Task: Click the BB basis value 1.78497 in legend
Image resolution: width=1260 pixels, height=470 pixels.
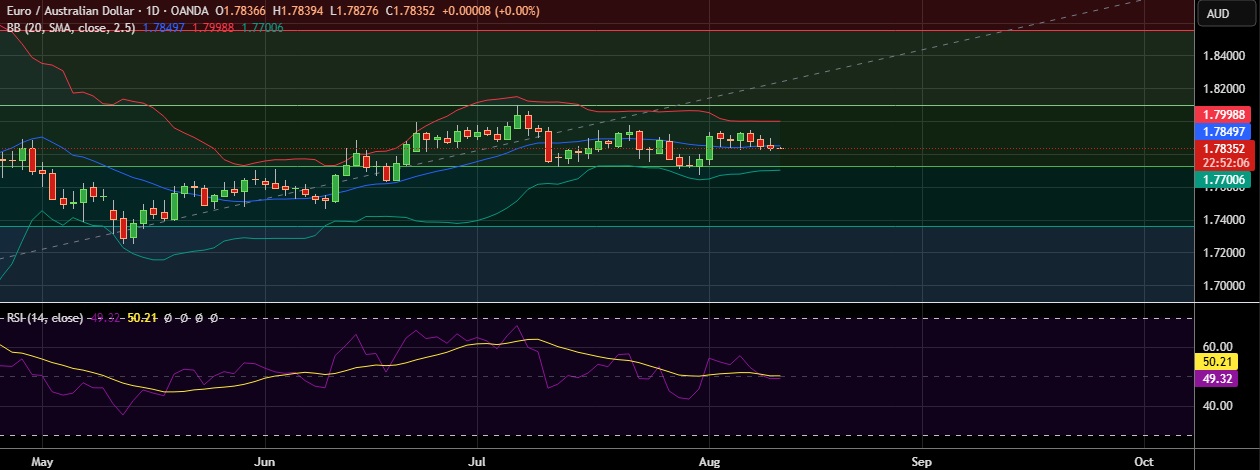Action: [163, 27]
